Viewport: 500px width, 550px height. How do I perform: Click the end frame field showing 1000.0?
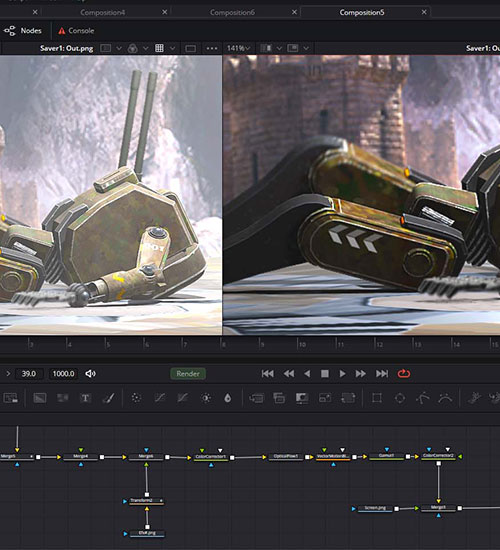(64, 374)
